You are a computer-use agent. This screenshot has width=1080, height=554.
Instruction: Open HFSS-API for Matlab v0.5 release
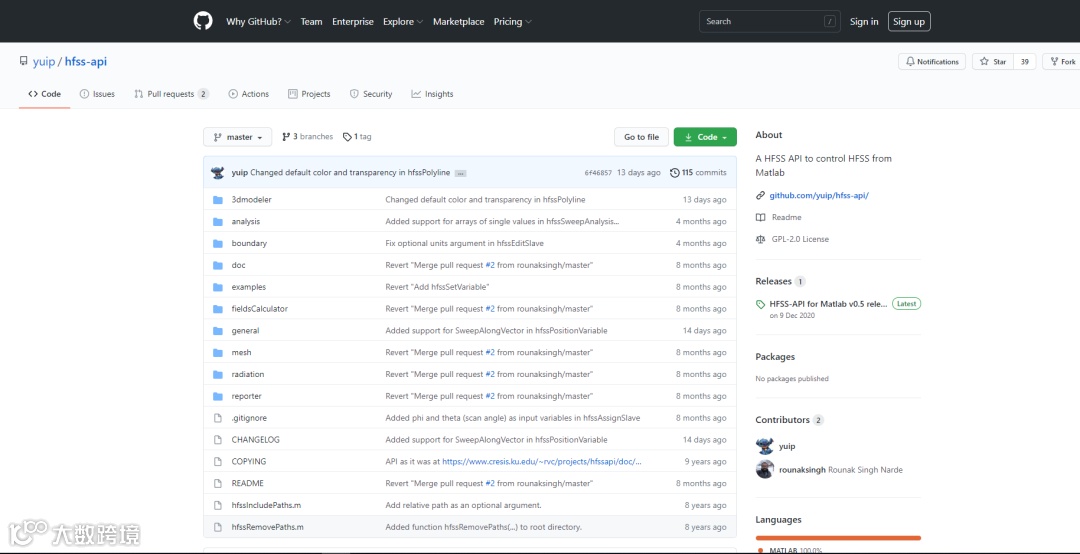tap(829, 304)
